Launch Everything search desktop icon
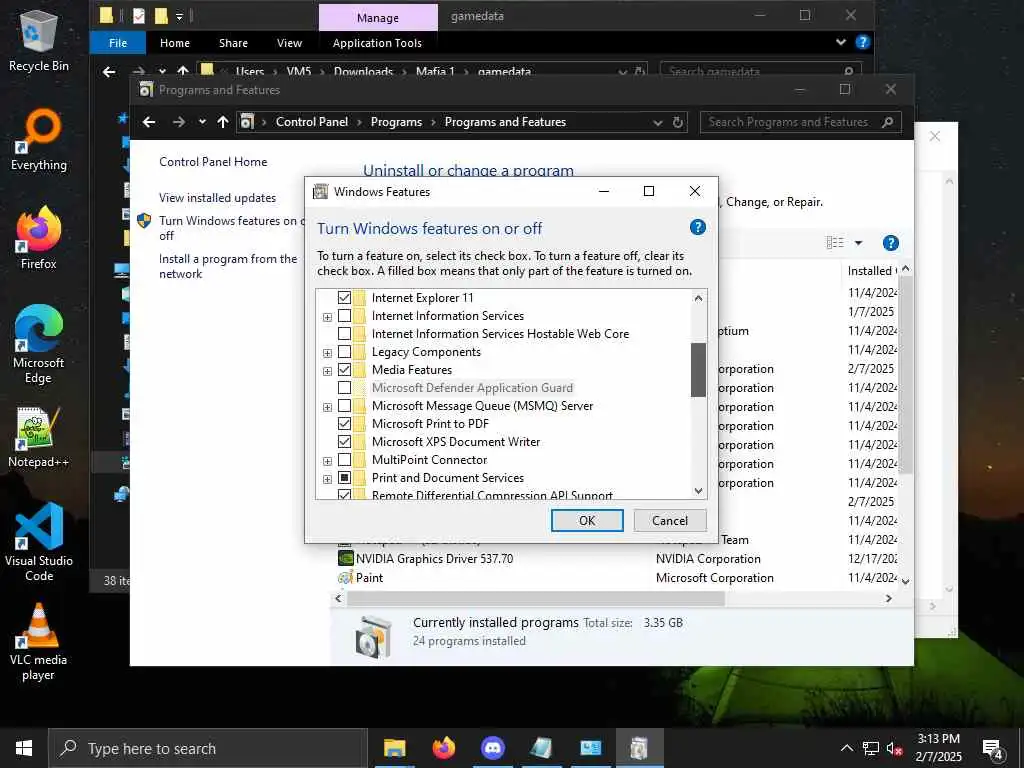 39,140
